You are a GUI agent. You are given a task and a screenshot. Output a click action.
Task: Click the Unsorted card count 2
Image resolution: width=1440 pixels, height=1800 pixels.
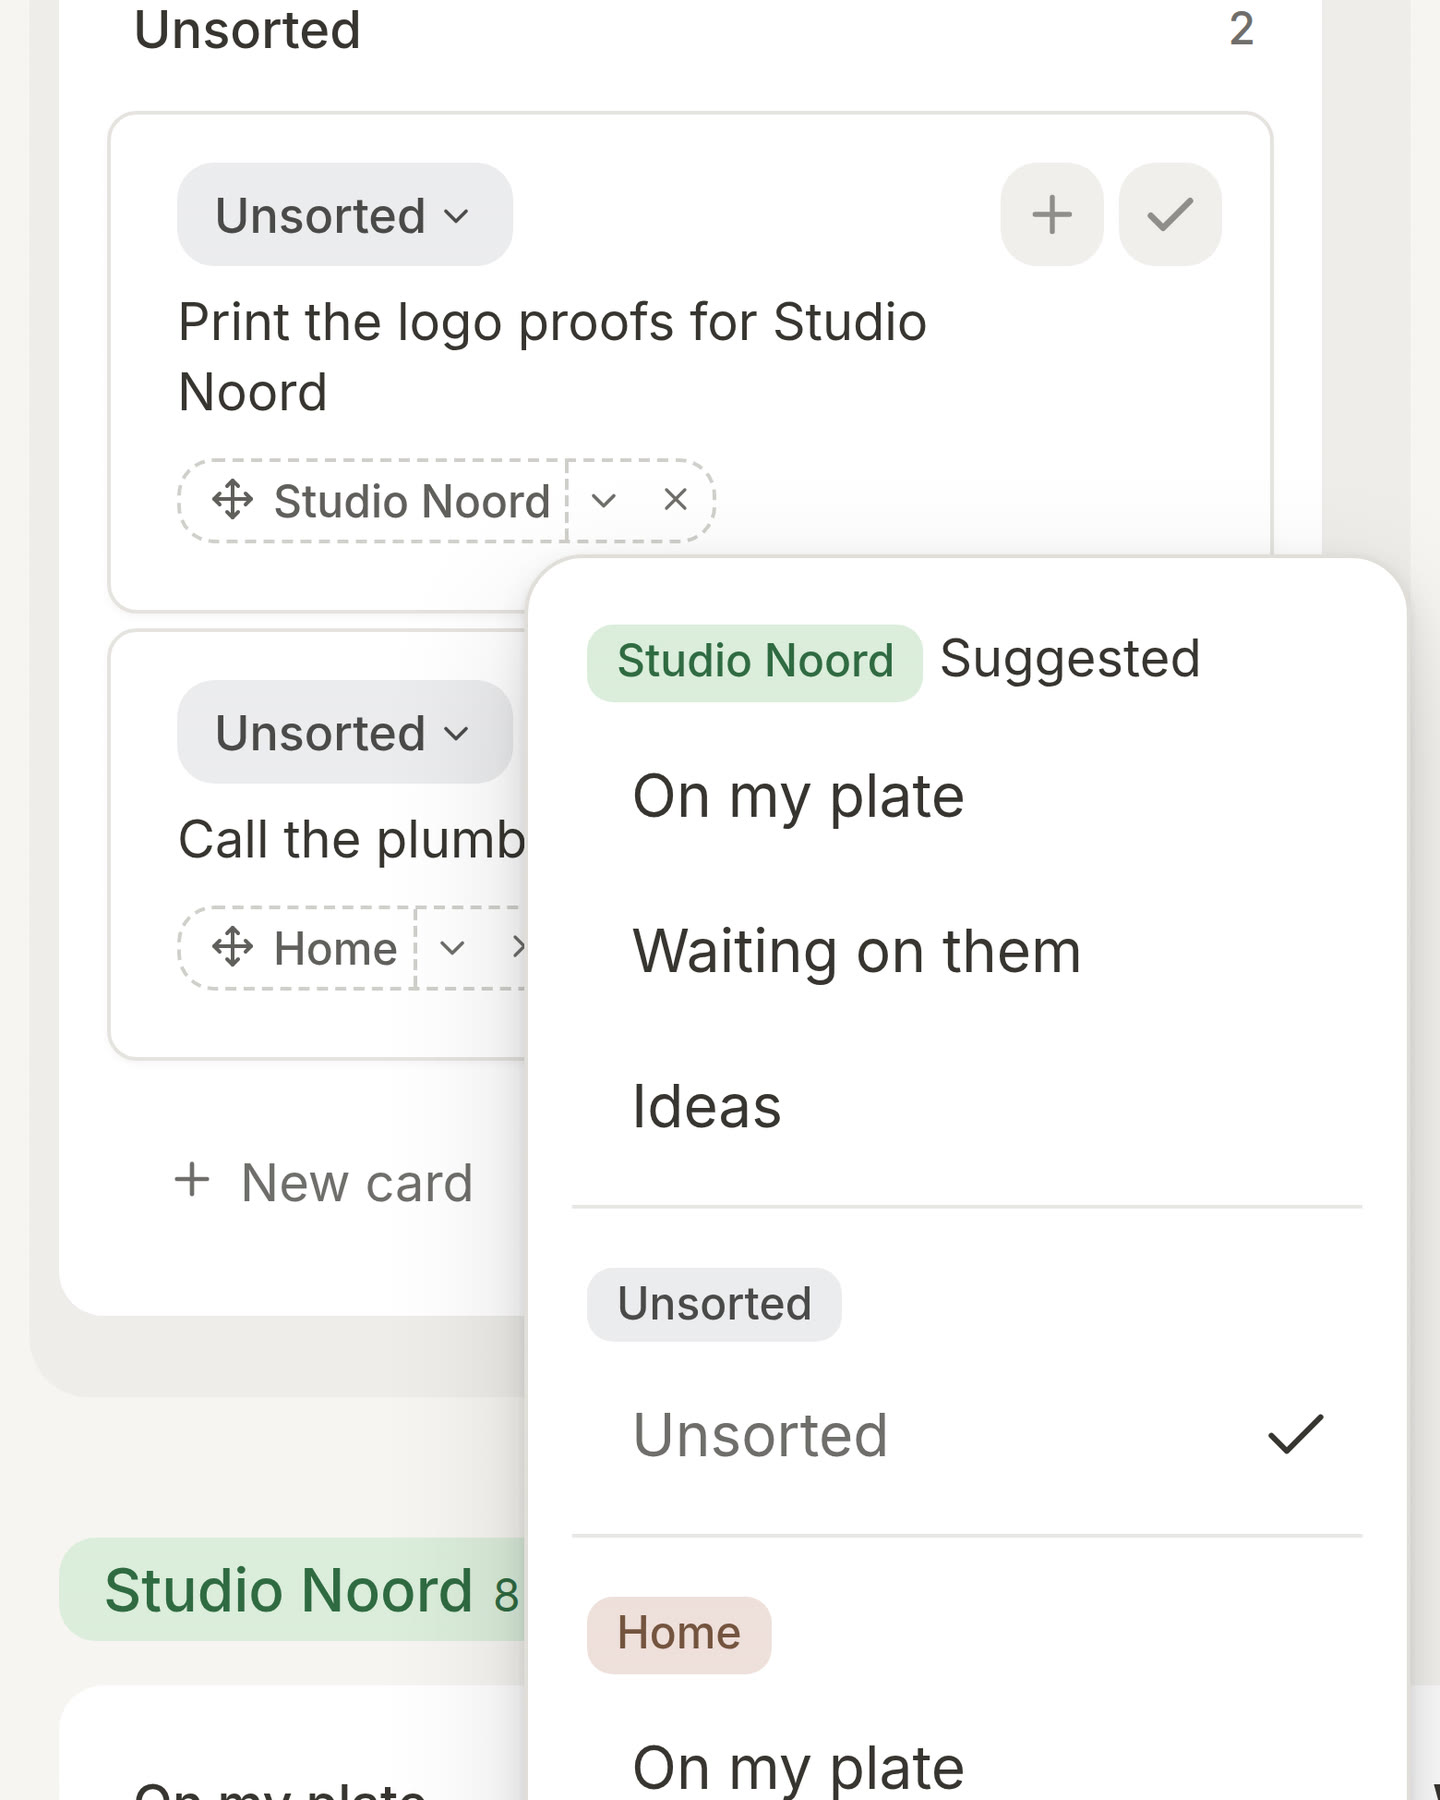(1241, 29)
